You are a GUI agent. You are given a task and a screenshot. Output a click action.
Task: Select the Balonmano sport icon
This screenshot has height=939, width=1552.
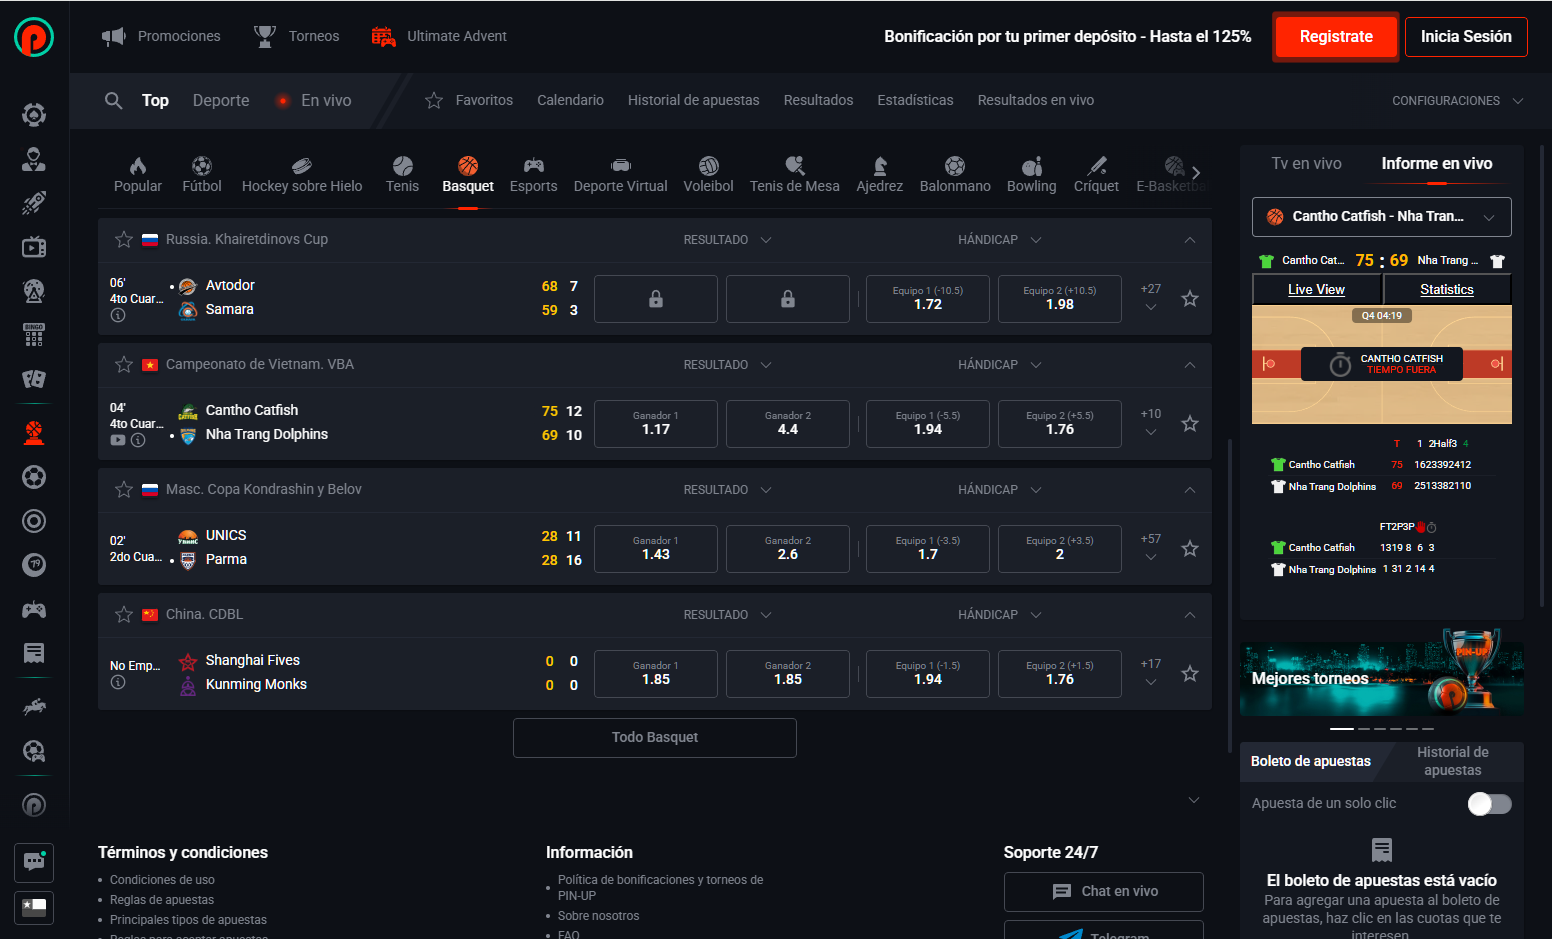pyautogui.click(x=955, y=174)
